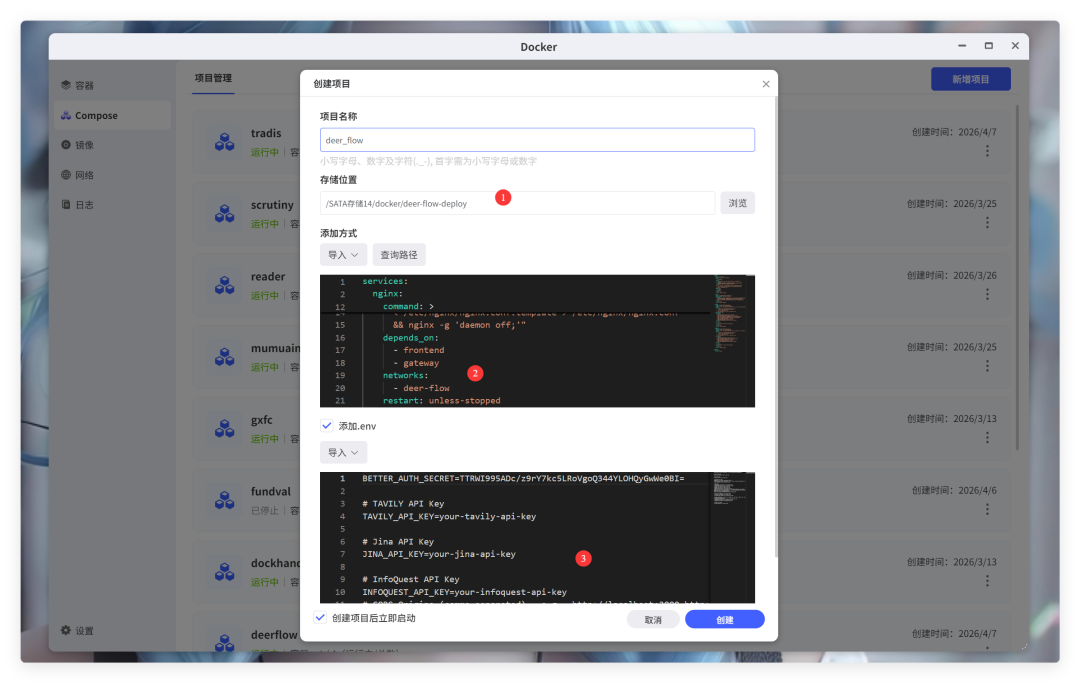Open more options for scrutiny project
This screenshot has width=1080, height=683.
coord(987,222)
